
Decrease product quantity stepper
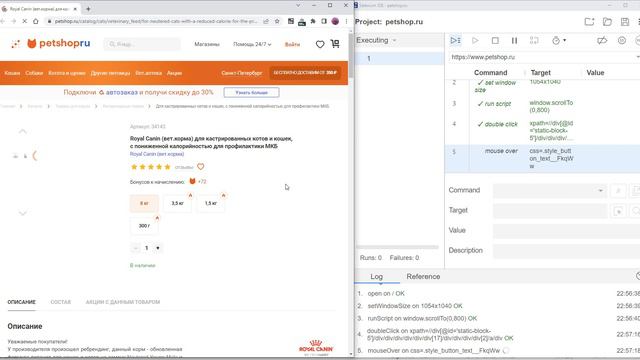136,248
